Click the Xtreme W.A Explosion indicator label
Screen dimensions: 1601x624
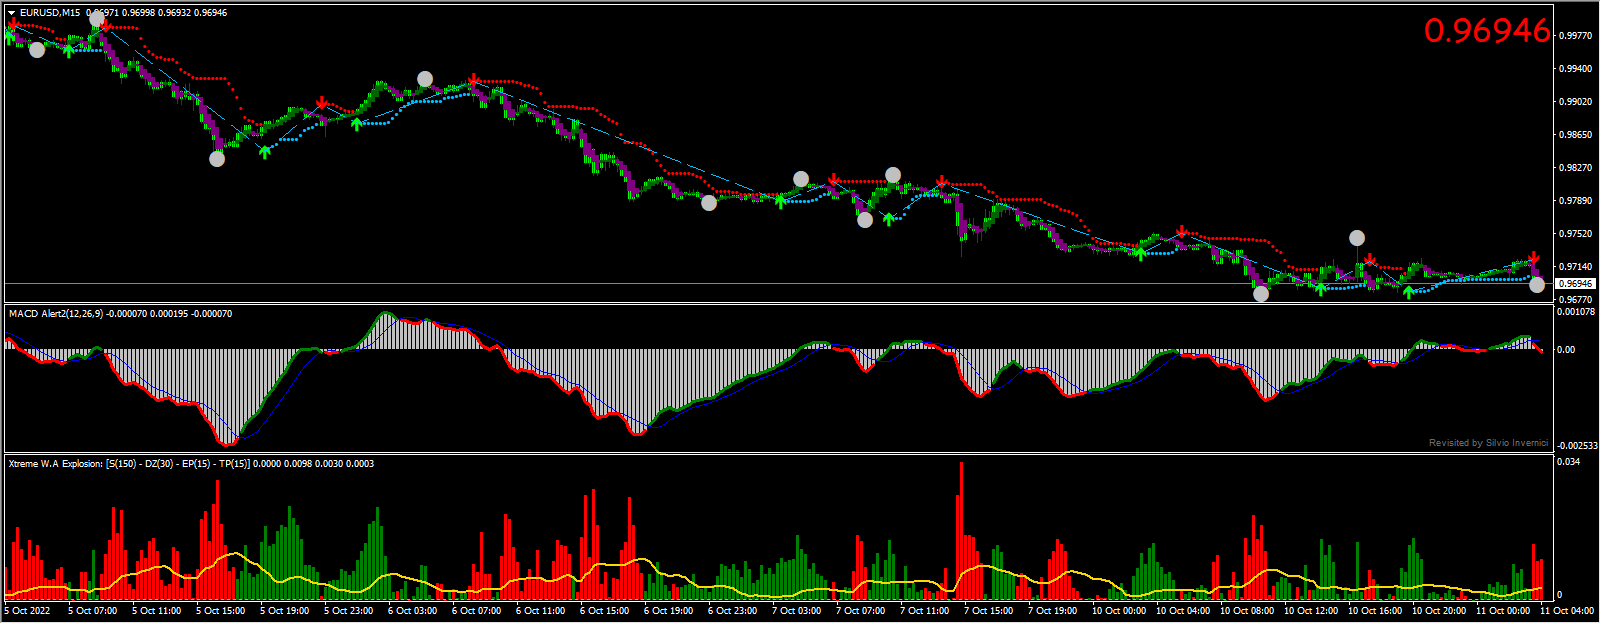[x=55, y=464]
